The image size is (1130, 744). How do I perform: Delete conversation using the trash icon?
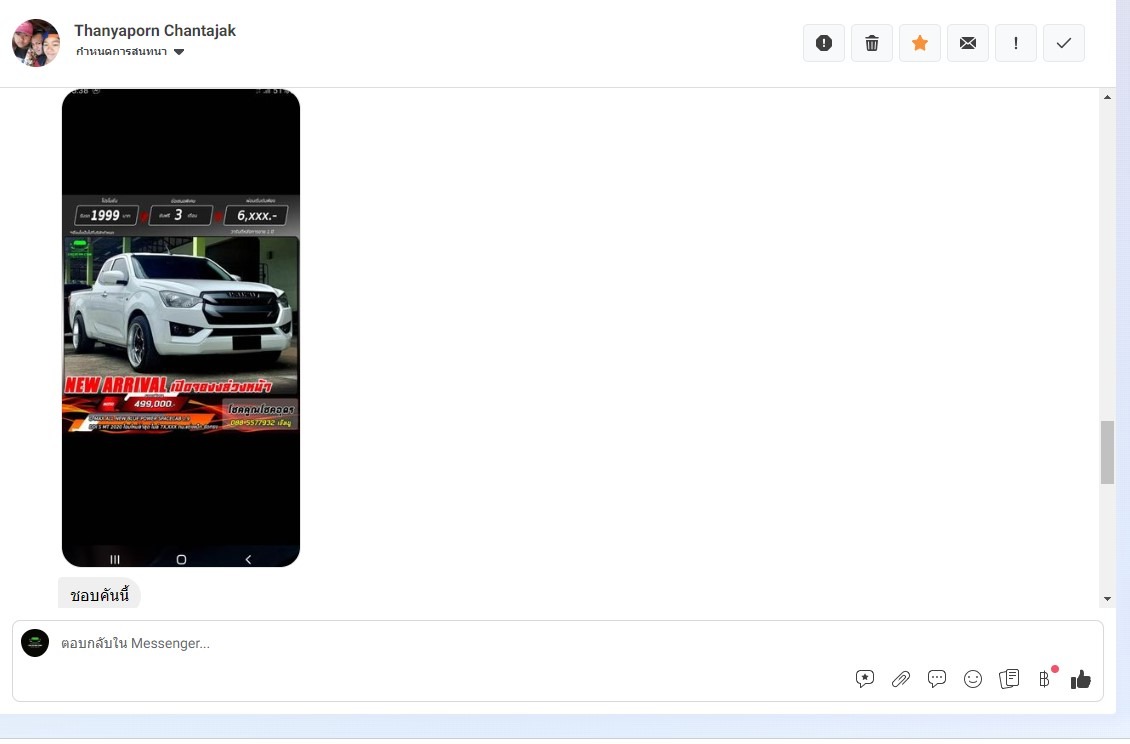(x=872, y=43)
